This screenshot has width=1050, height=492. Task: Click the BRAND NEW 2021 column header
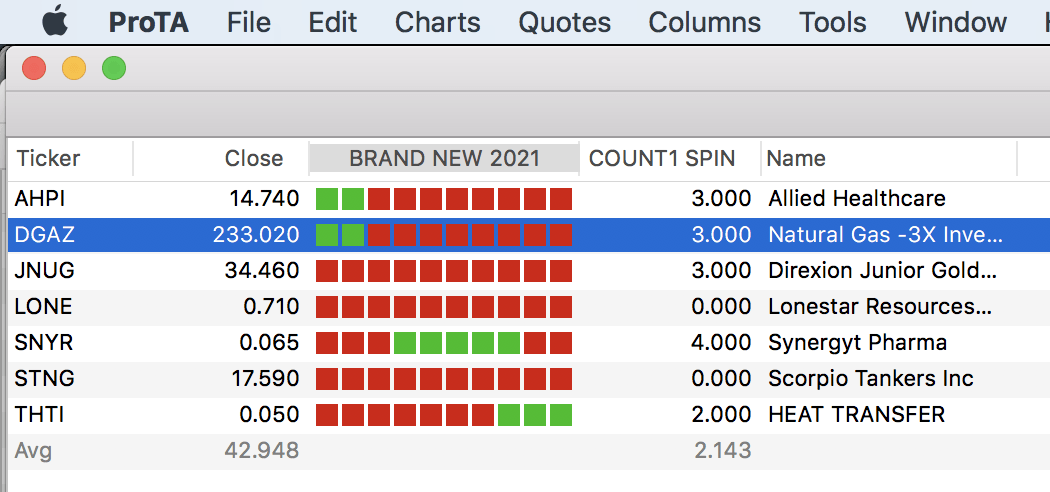(x=444, y=159)
